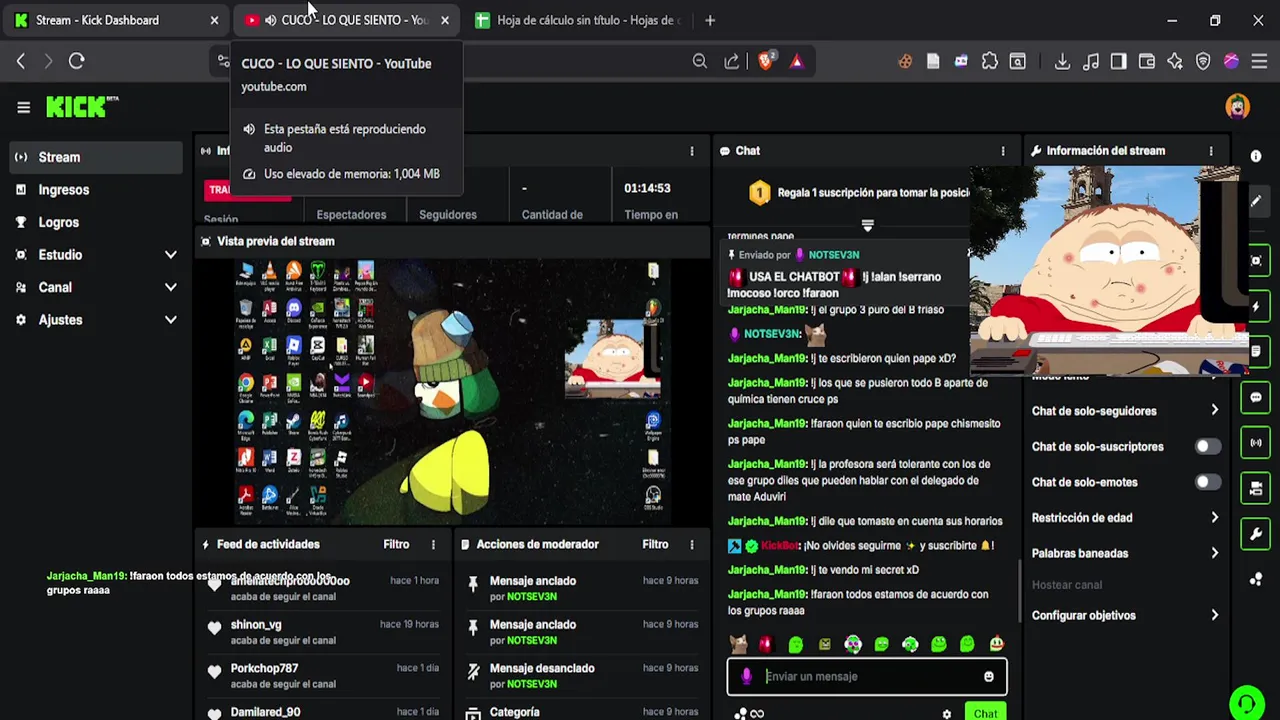Click the cat emote in quick emotes
This screenshot has height=720, width=1280.
738,645
